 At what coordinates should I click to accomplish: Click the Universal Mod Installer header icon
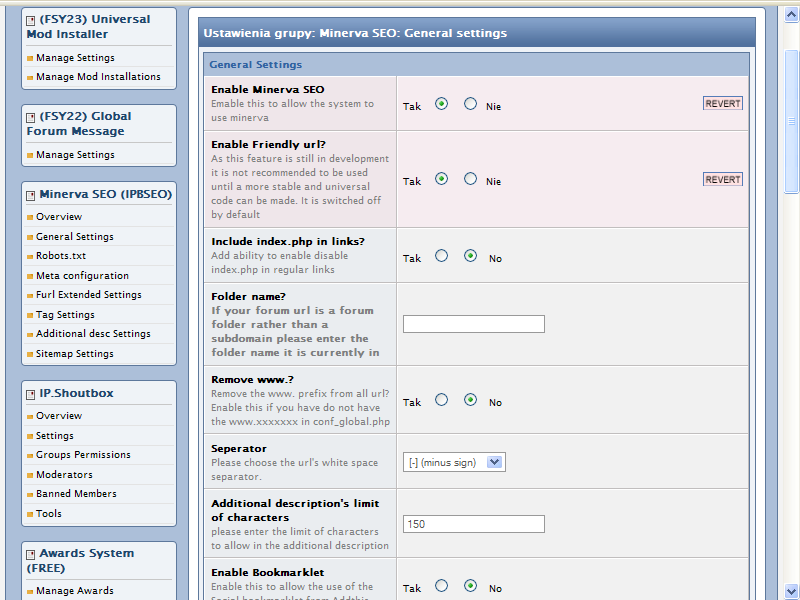coord(31,20)
